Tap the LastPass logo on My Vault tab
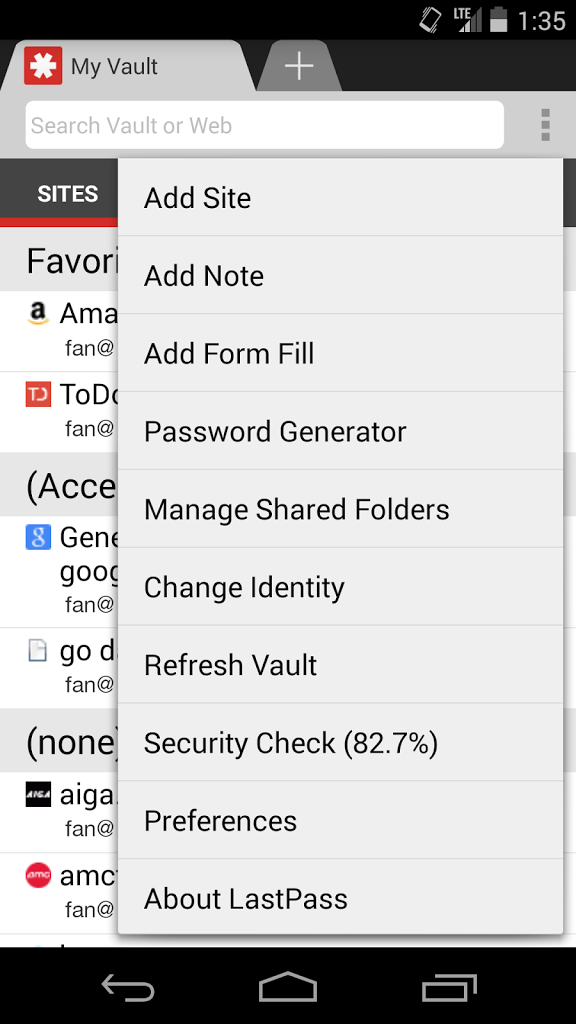This screenshot has width=576, height=1024. click(43, 66)
